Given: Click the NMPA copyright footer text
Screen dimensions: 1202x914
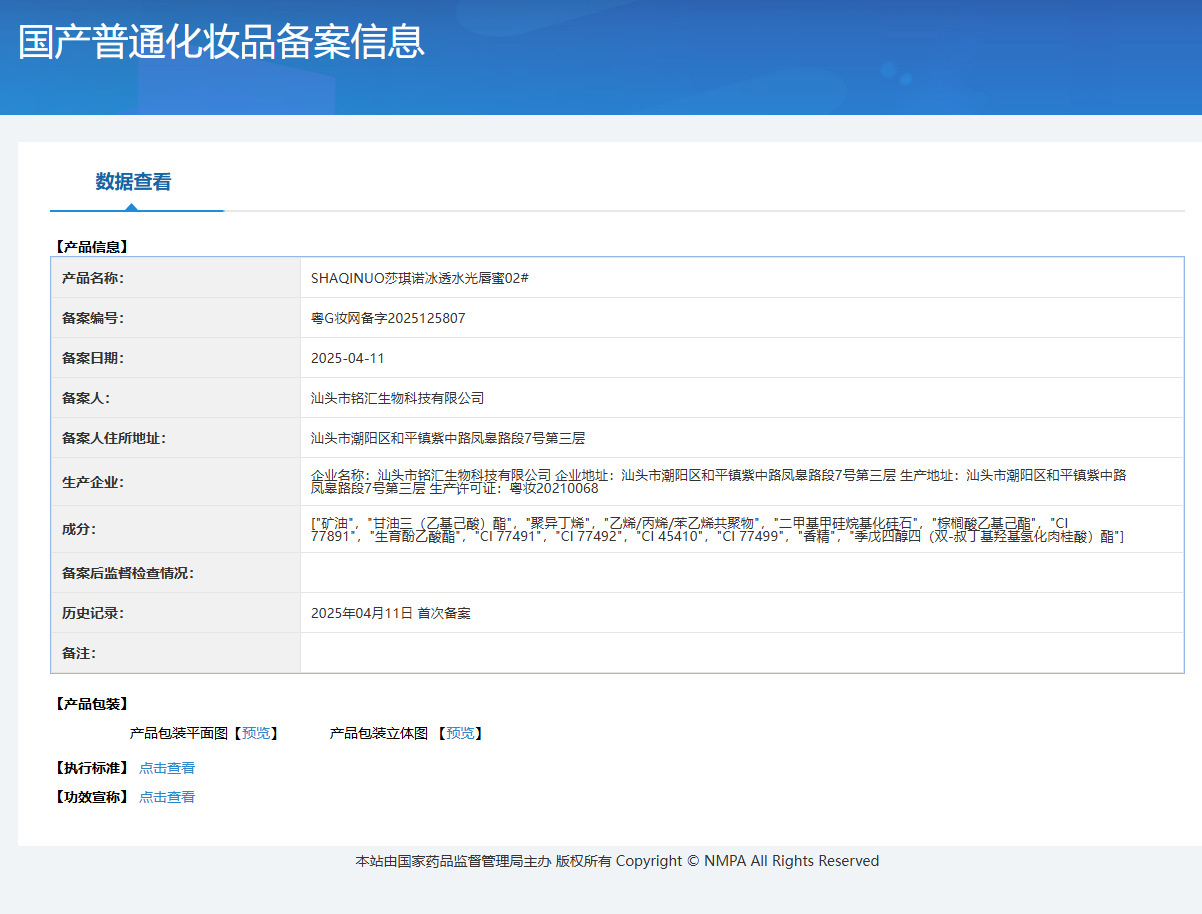Looking at the screenshot, I should pyautogui.click(x=617, y=861).
